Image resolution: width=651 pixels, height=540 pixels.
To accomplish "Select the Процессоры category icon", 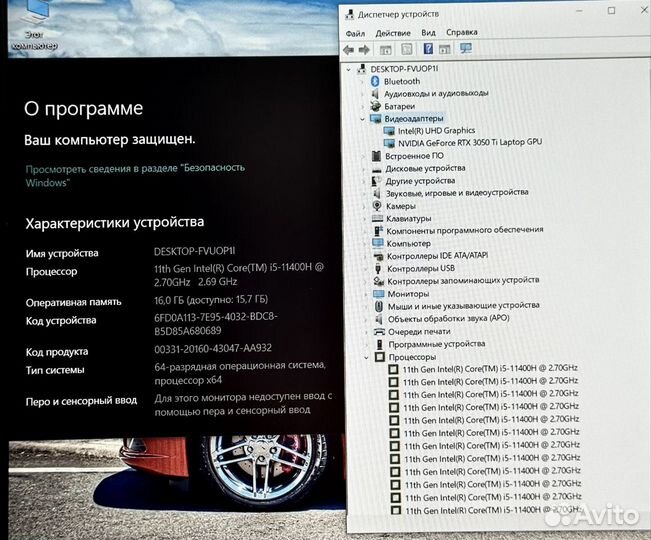I will (x=380, y=357).
